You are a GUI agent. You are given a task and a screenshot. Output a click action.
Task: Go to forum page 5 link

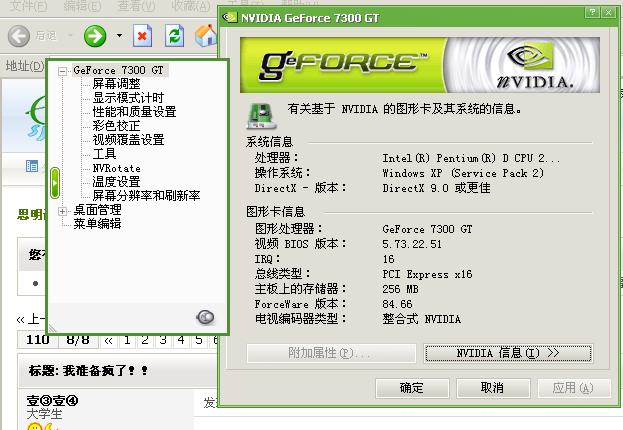tap(199, 341)
